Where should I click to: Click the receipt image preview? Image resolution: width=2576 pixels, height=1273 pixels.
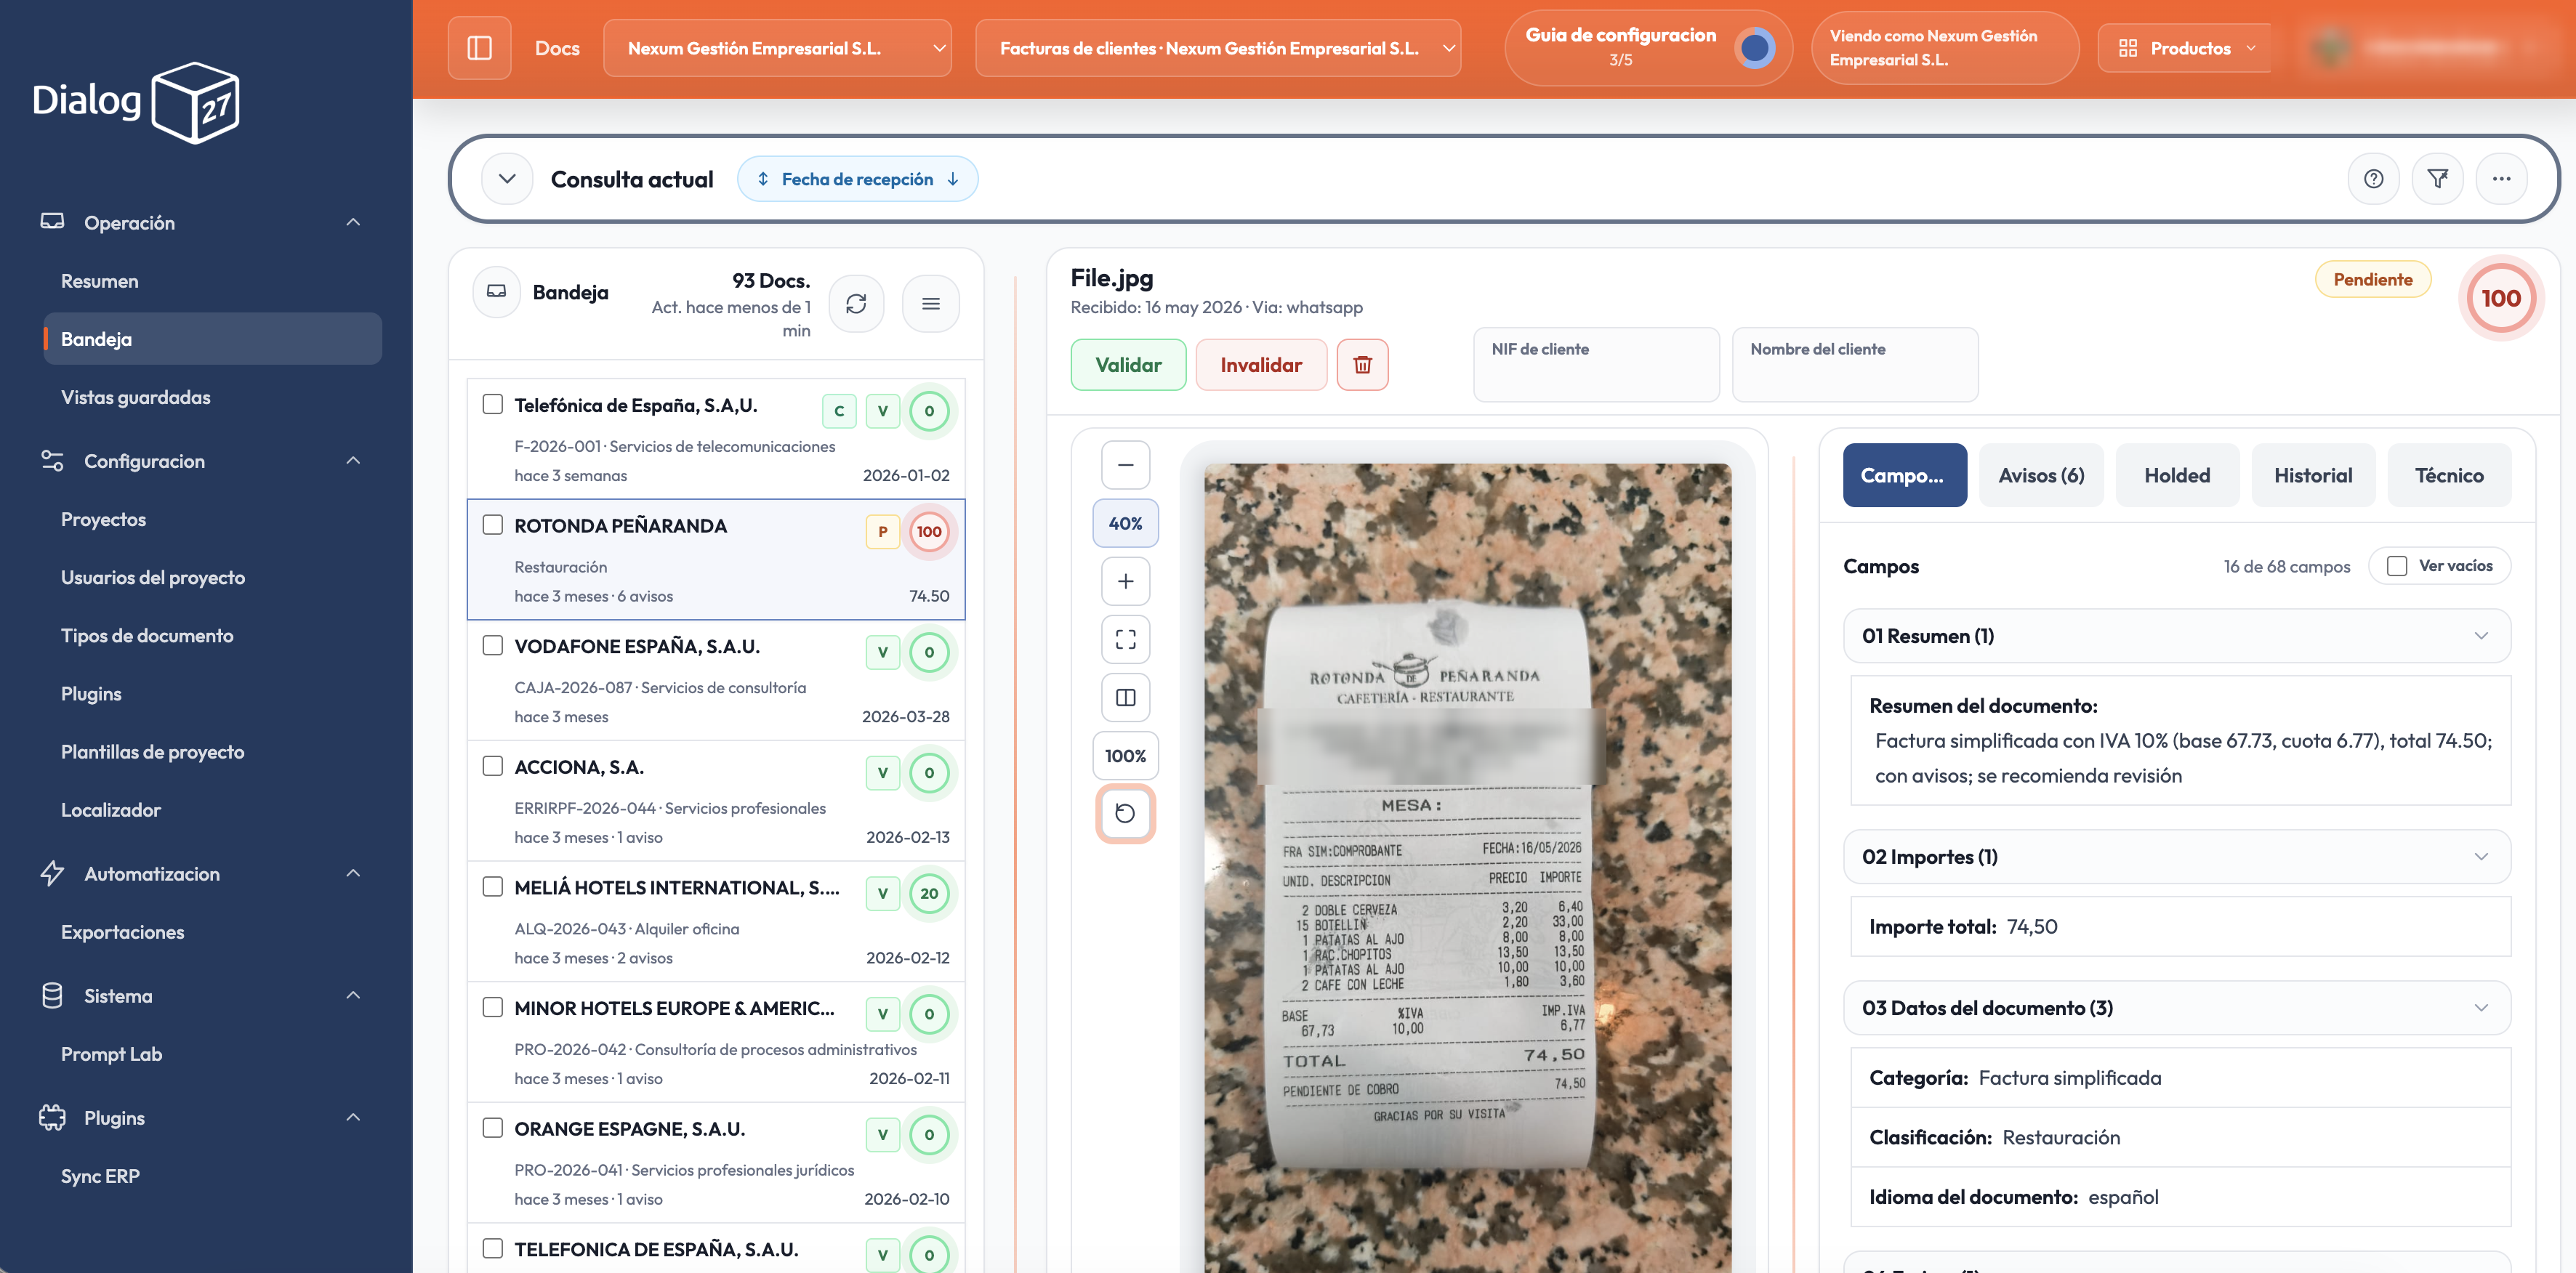[x=1467, y=867]
